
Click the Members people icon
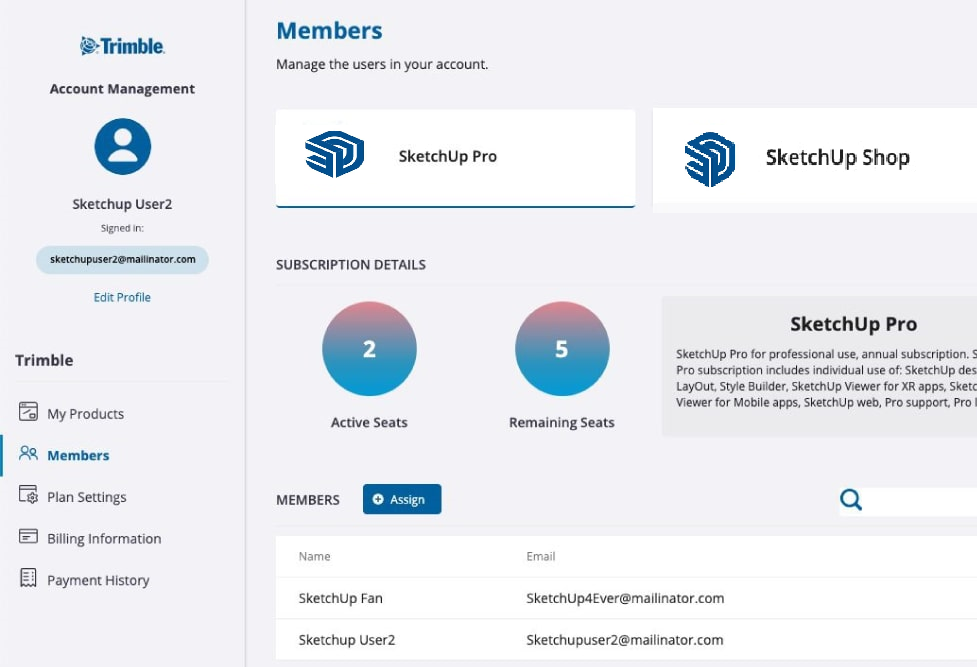click(28, 453)
